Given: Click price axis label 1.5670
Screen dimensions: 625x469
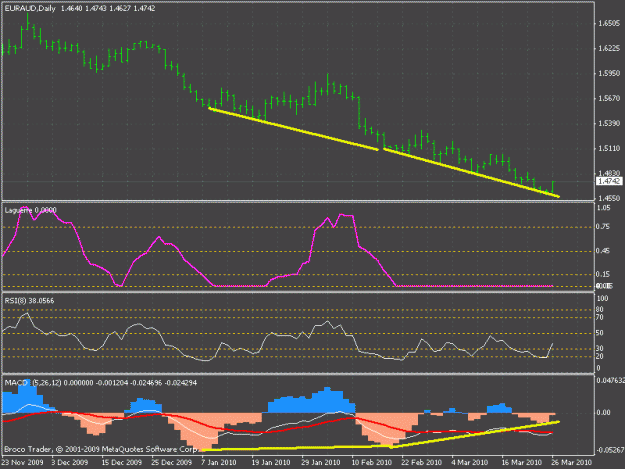Looking at the screenshot, I should click(609, 98).
